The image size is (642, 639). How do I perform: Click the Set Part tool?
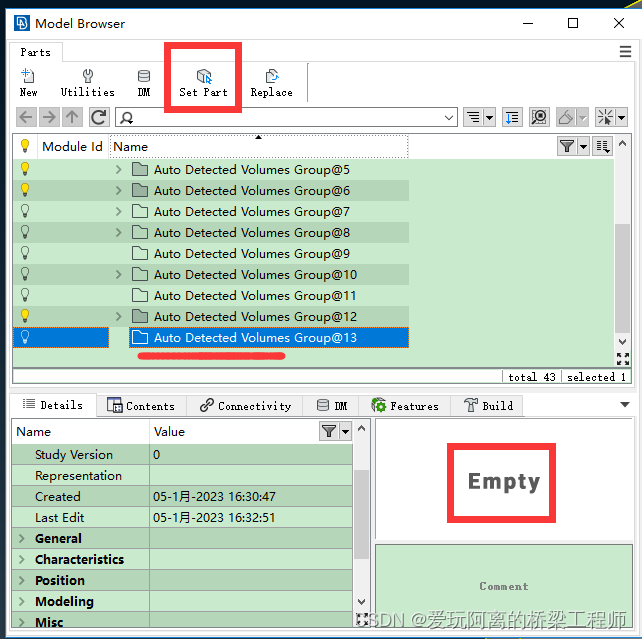point(203,82)
